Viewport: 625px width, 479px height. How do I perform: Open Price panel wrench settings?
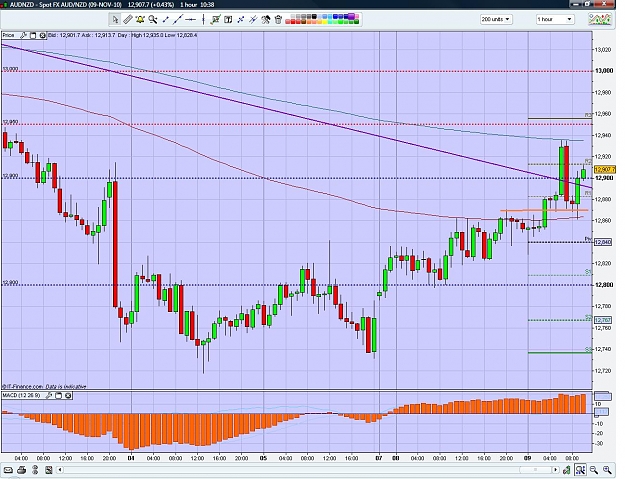24,35
